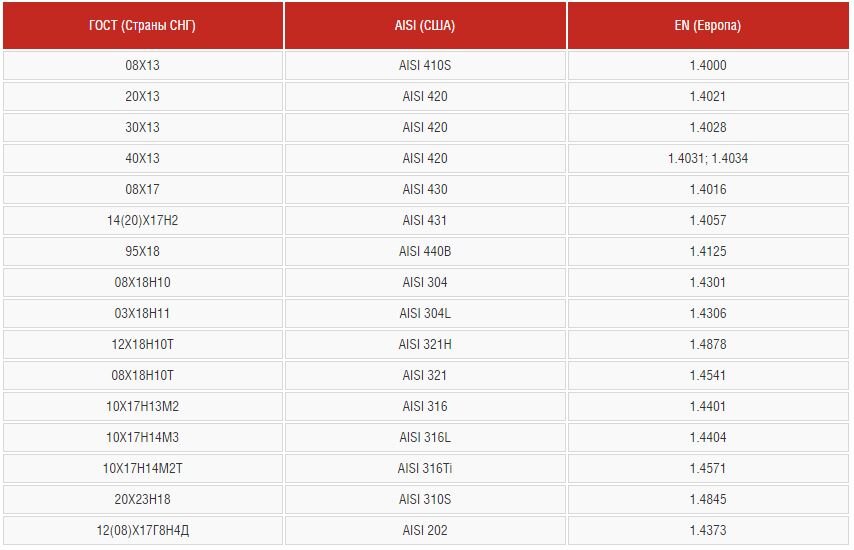Select the 08Х13 cell
The width and height of the screenshot is (854, 550).
click(x=143, y=65)
